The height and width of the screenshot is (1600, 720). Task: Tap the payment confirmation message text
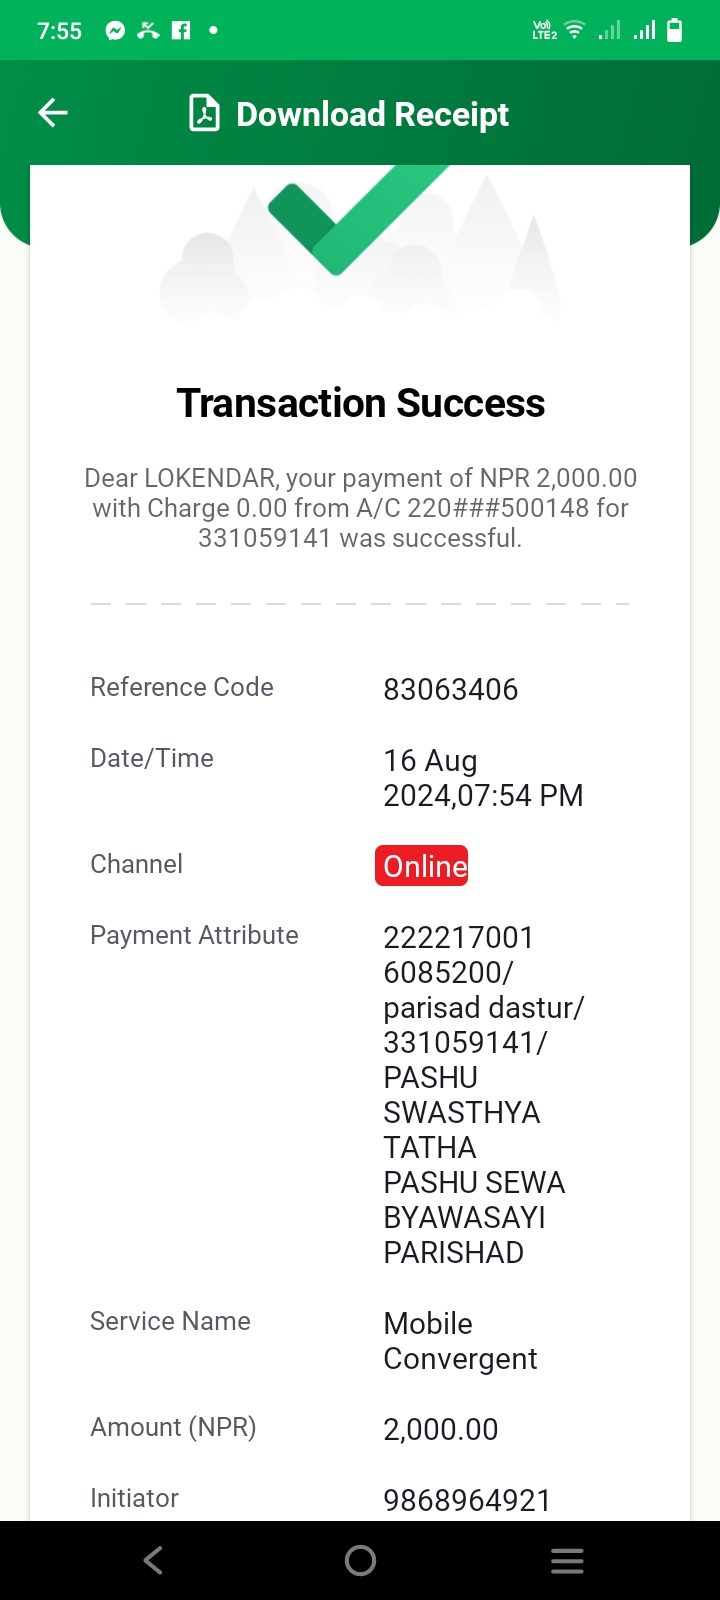(360, 508)
